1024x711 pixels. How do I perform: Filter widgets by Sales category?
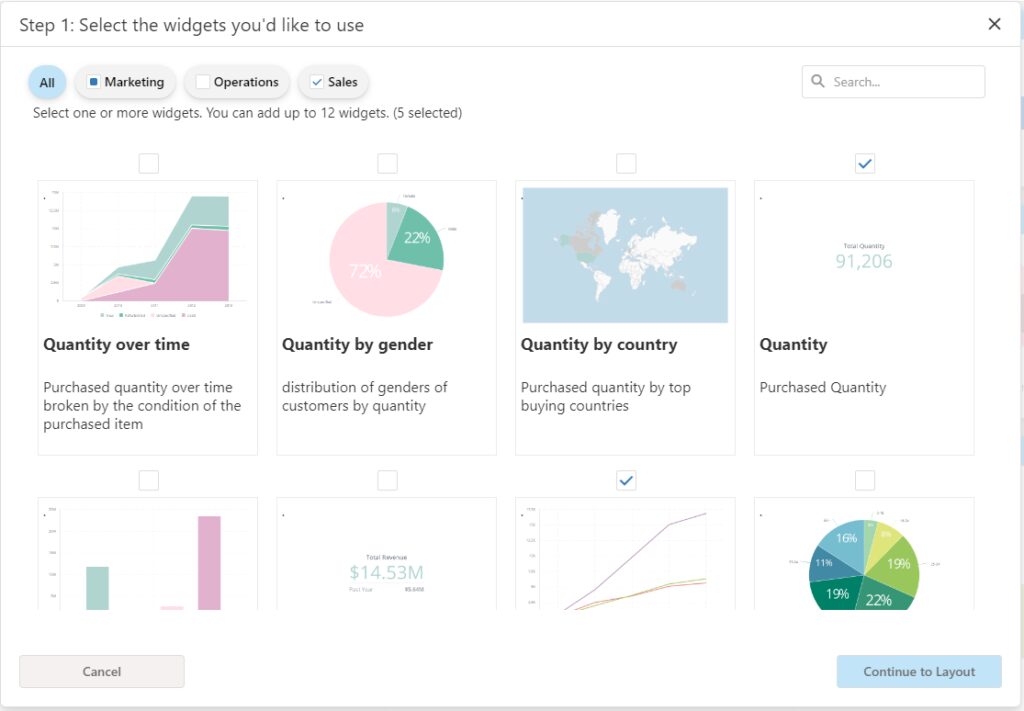point(333,81)
